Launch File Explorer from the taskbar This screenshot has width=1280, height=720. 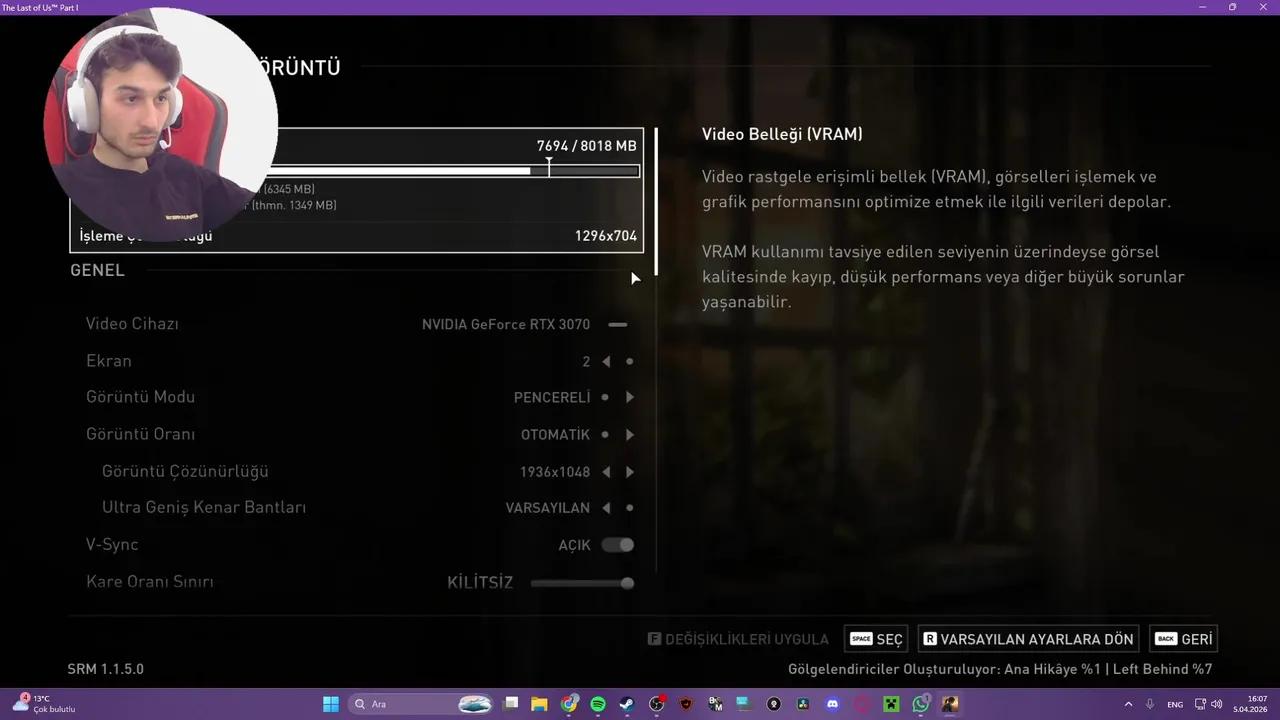point(539,704)
